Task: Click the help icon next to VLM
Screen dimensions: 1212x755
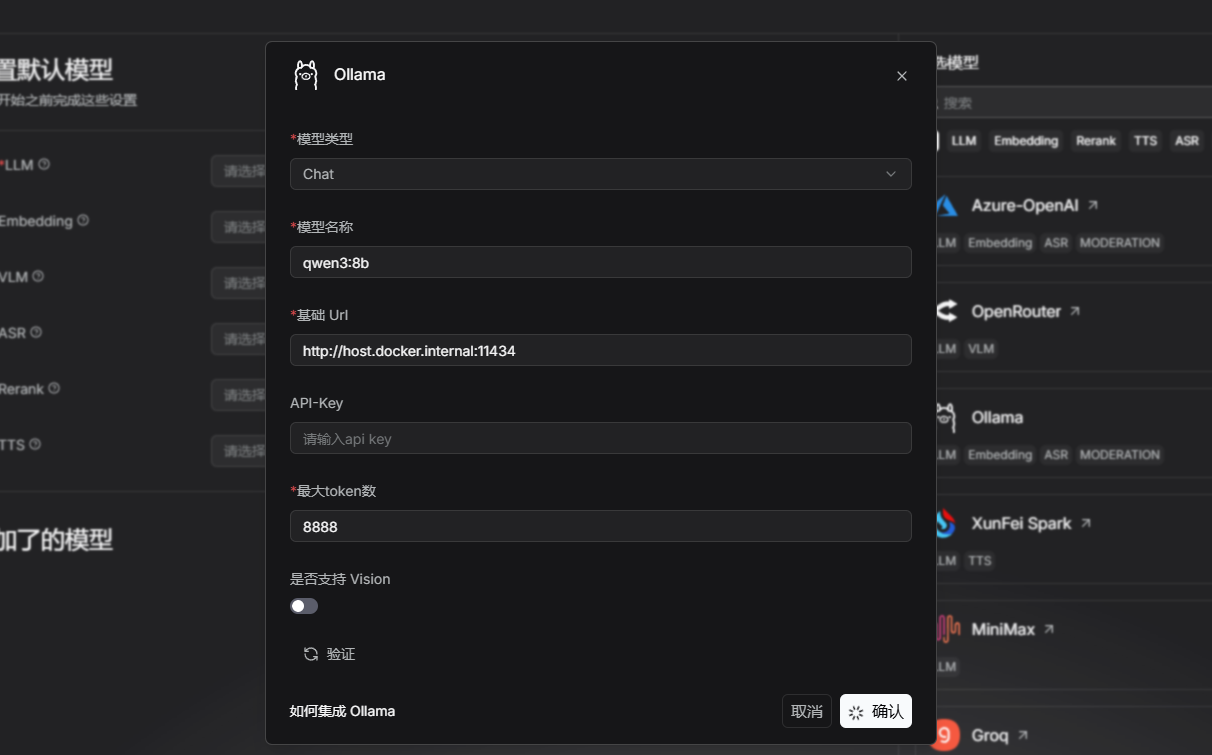Action: click(38, 276)
